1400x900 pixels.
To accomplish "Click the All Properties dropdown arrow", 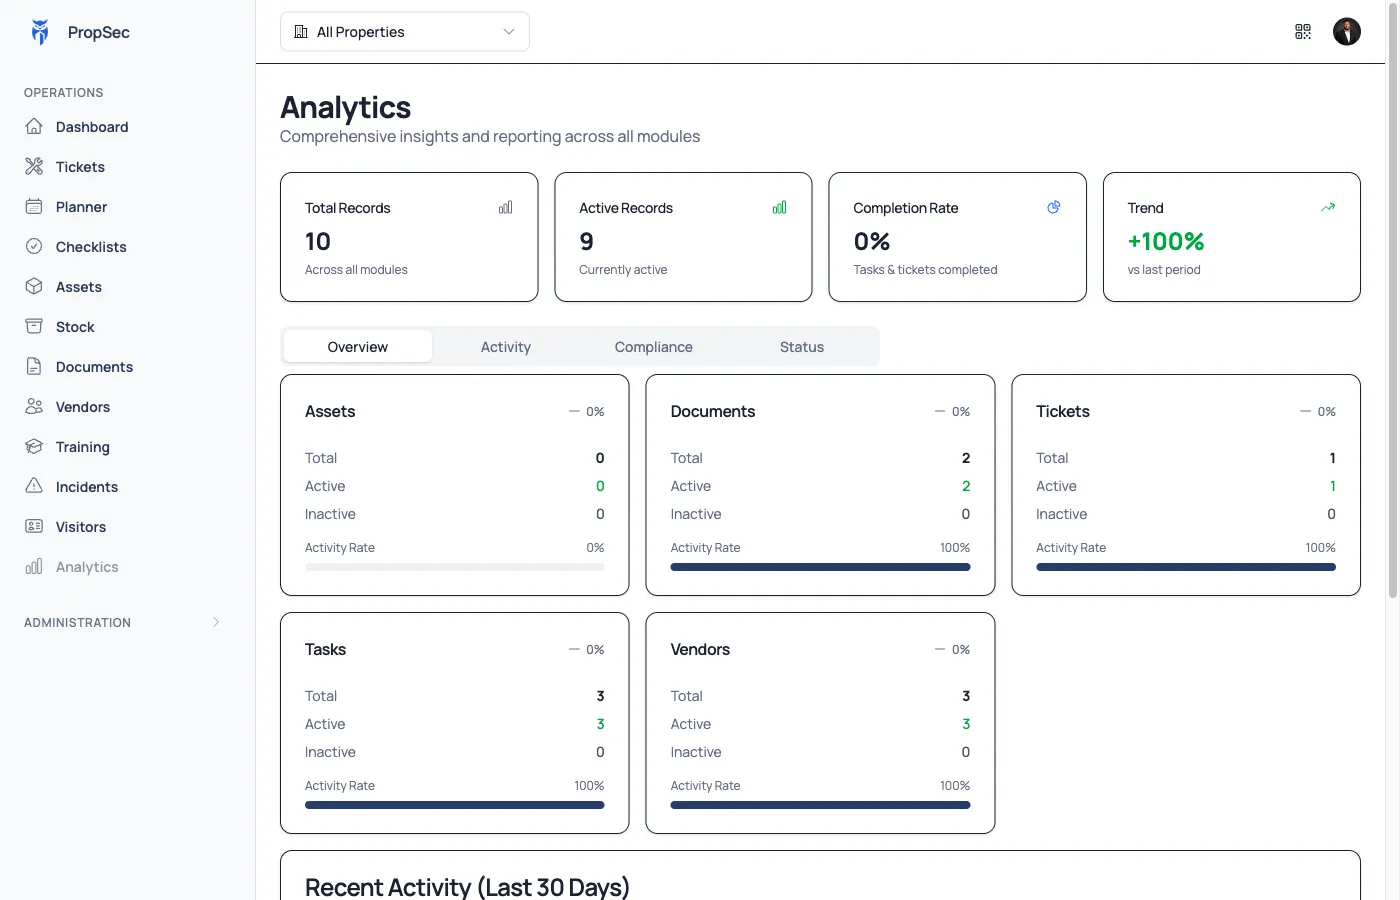I will point(509,32).
